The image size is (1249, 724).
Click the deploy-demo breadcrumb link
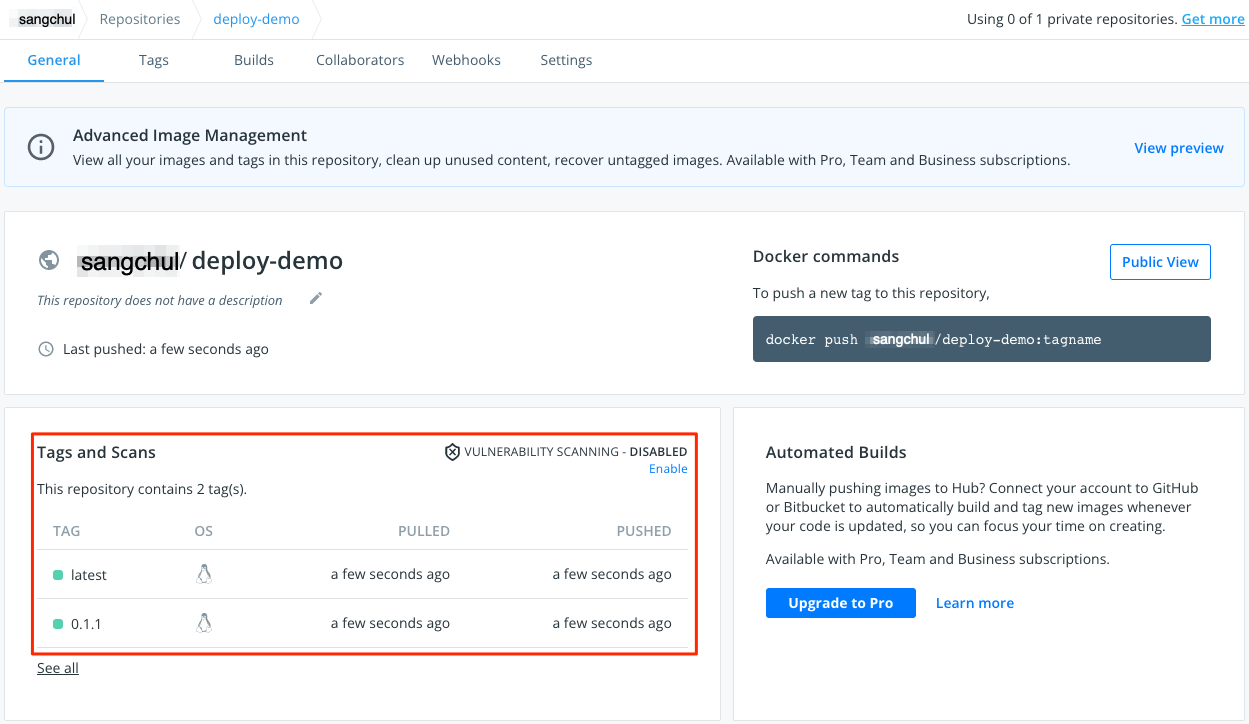[x=256, y=19]
